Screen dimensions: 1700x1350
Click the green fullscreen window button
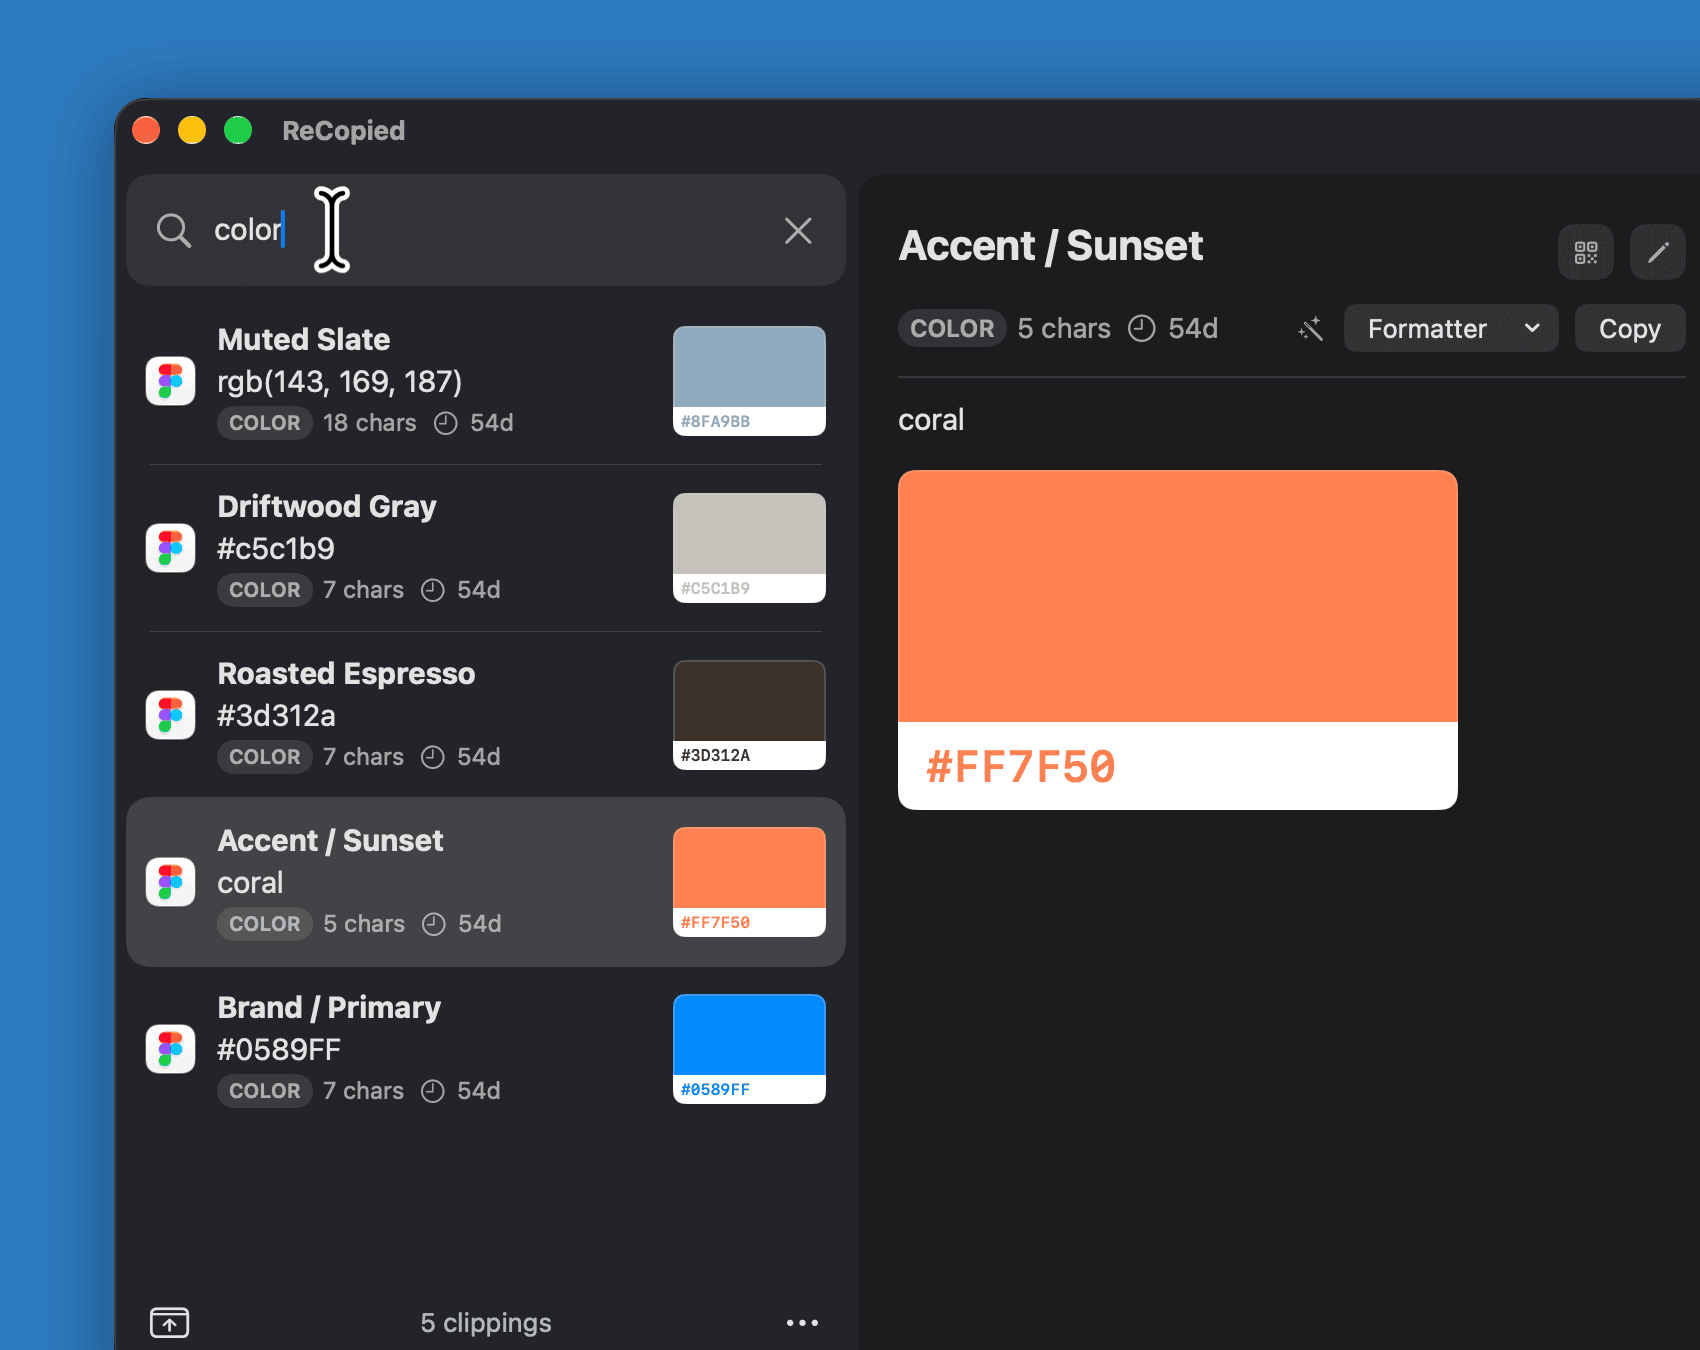coord(238,130)
